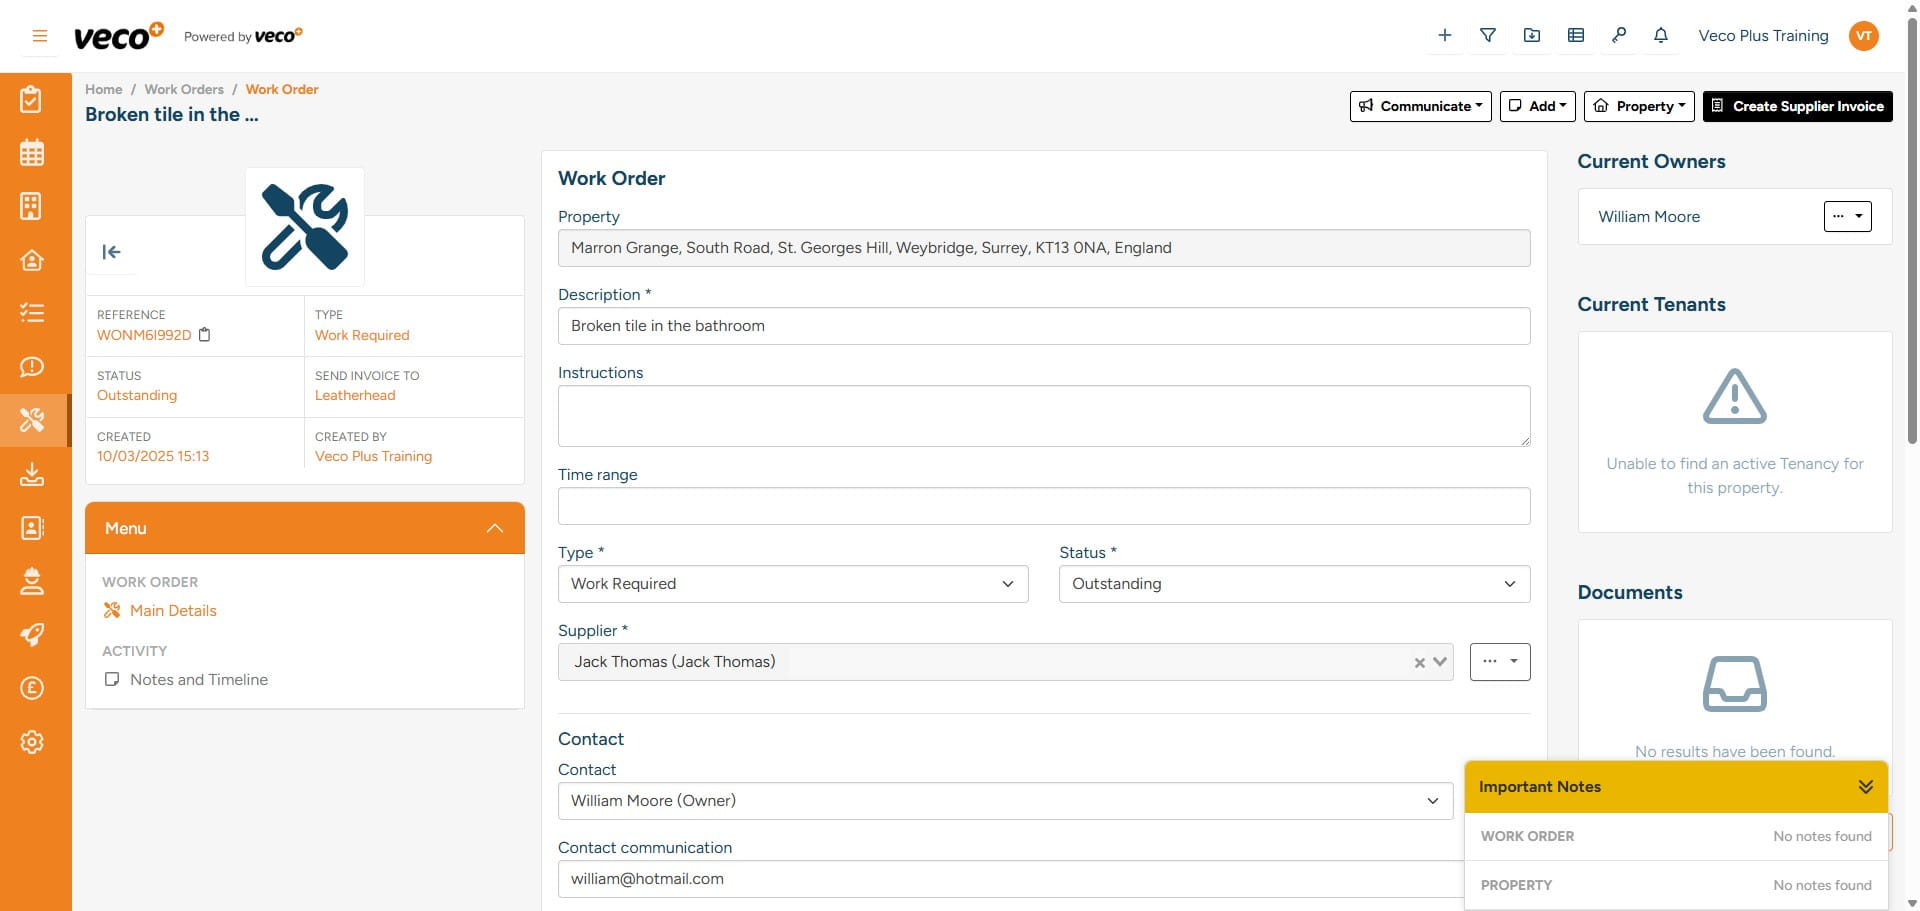Click the plus icon in top bar
1920x911 pixels.
1444,36
